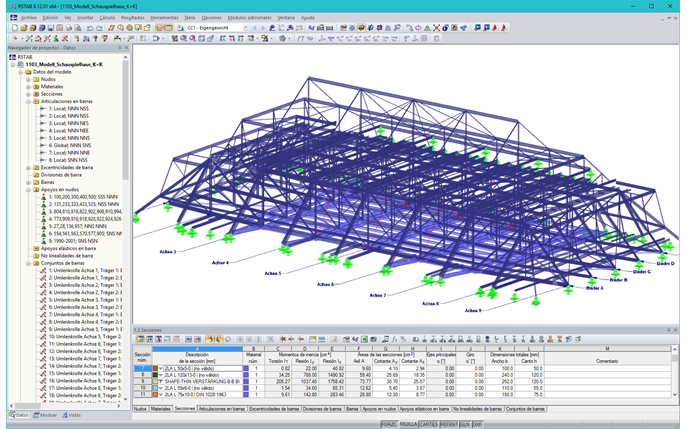Switch to the Conjuntos de barras table tab

click(x=525, y=409)
